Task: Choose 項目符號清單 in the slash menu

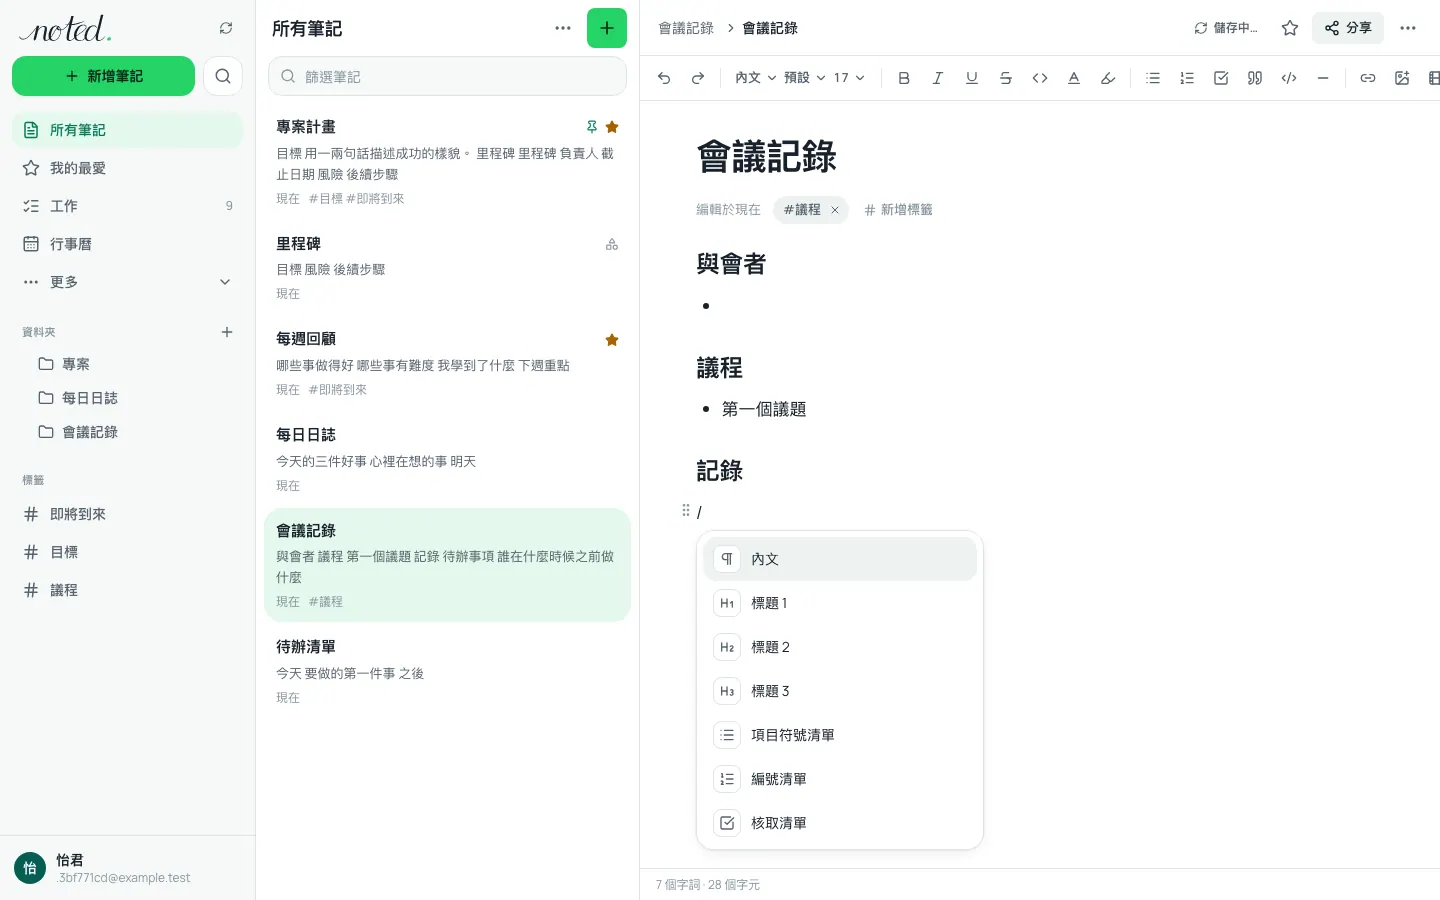Action: point(840,735)
